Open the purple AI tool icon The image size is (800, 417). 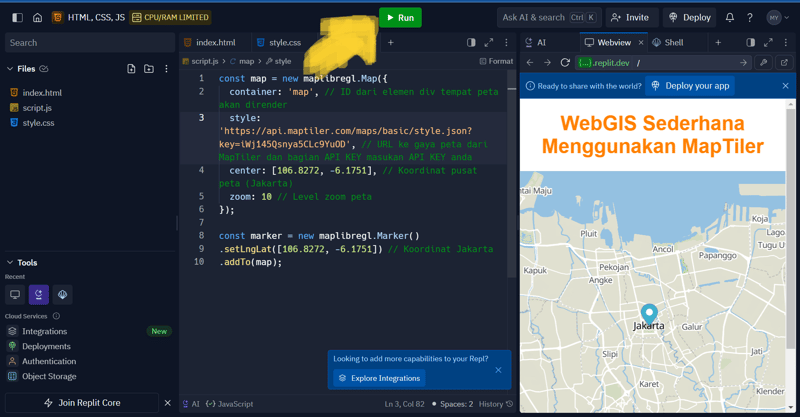[39, 295]
